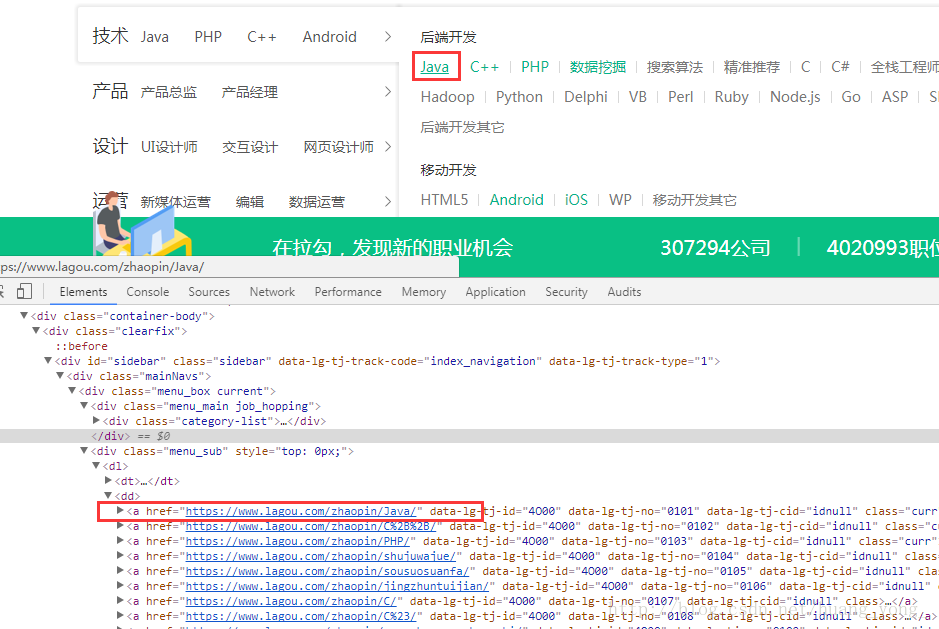The width and height of the screenshot is (939, 629).
Task: Click Android in the 技术 category row
Action: coord(329,37)
